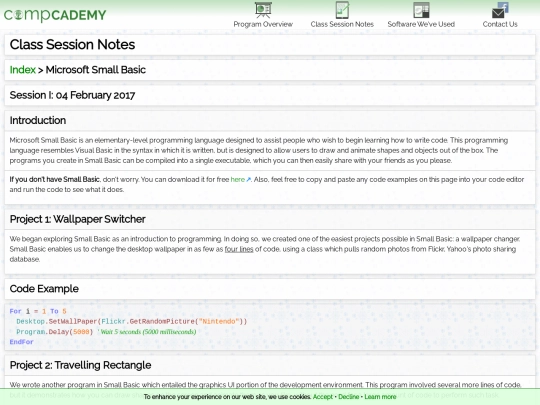540x405 pixels.
Task: Open the Software We've Used menu label
Action: pyautogui.click(x=421, y=24)
